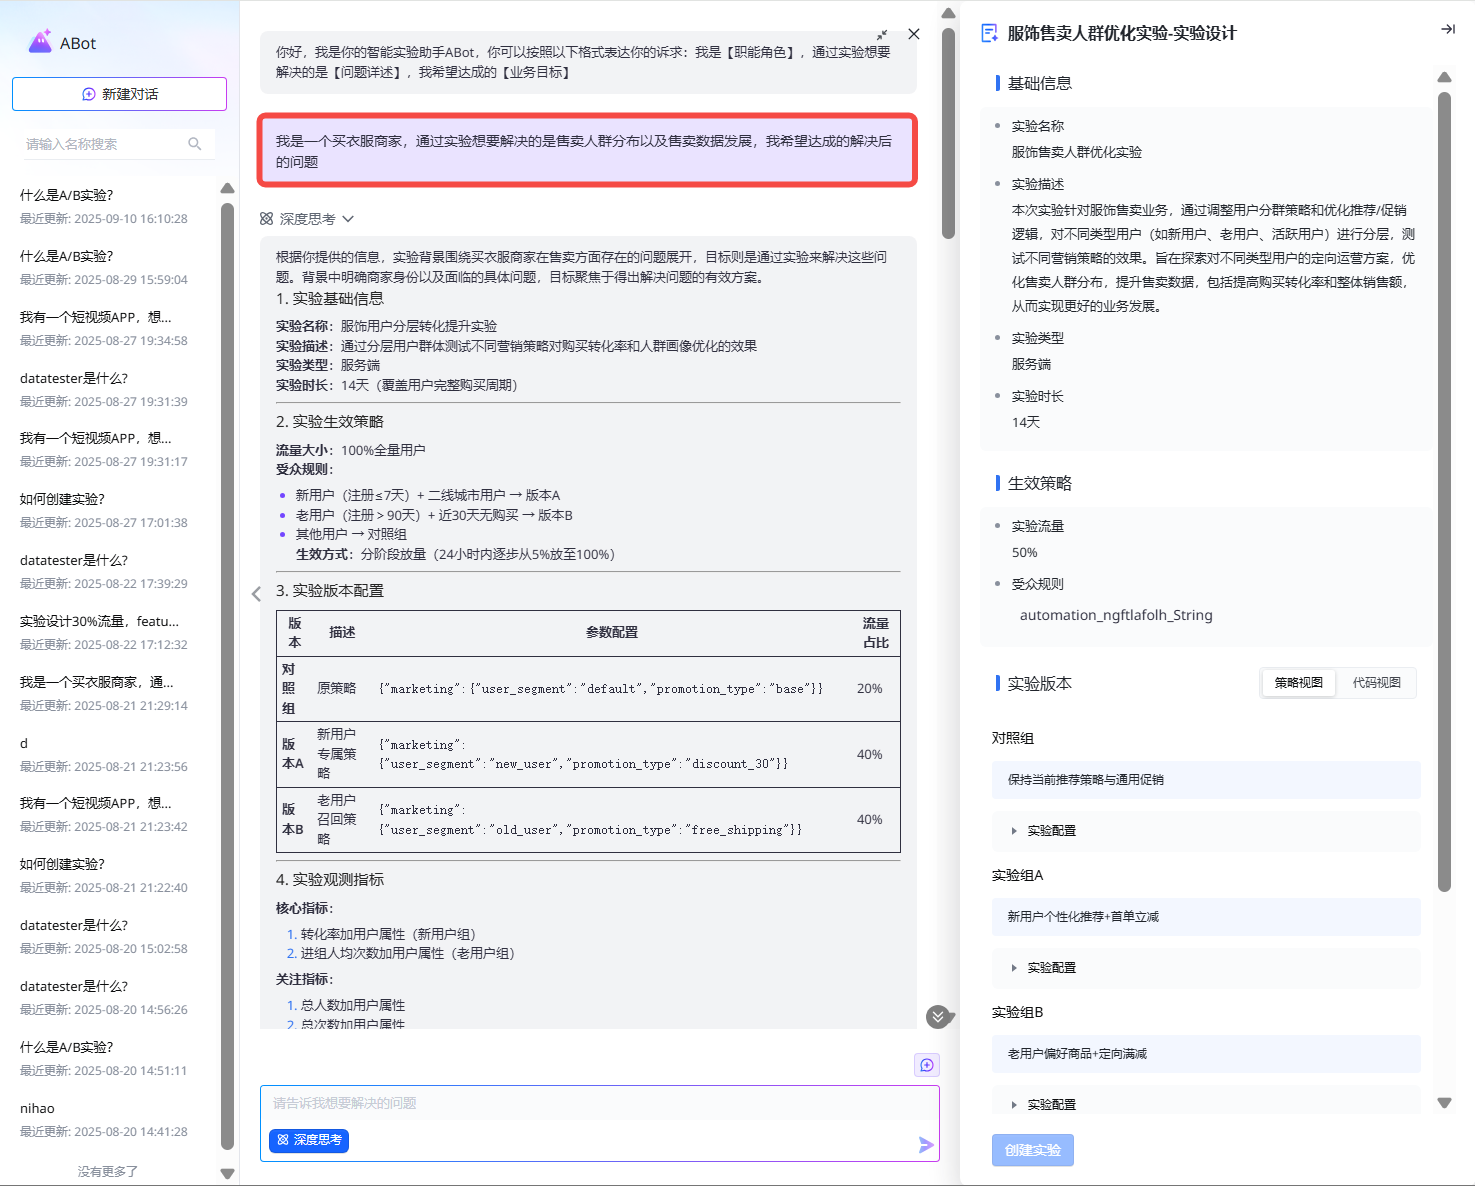
Task: Click the document icon beside 服饰售卖人群优化实验-实验设计
Action: (990, 33)
